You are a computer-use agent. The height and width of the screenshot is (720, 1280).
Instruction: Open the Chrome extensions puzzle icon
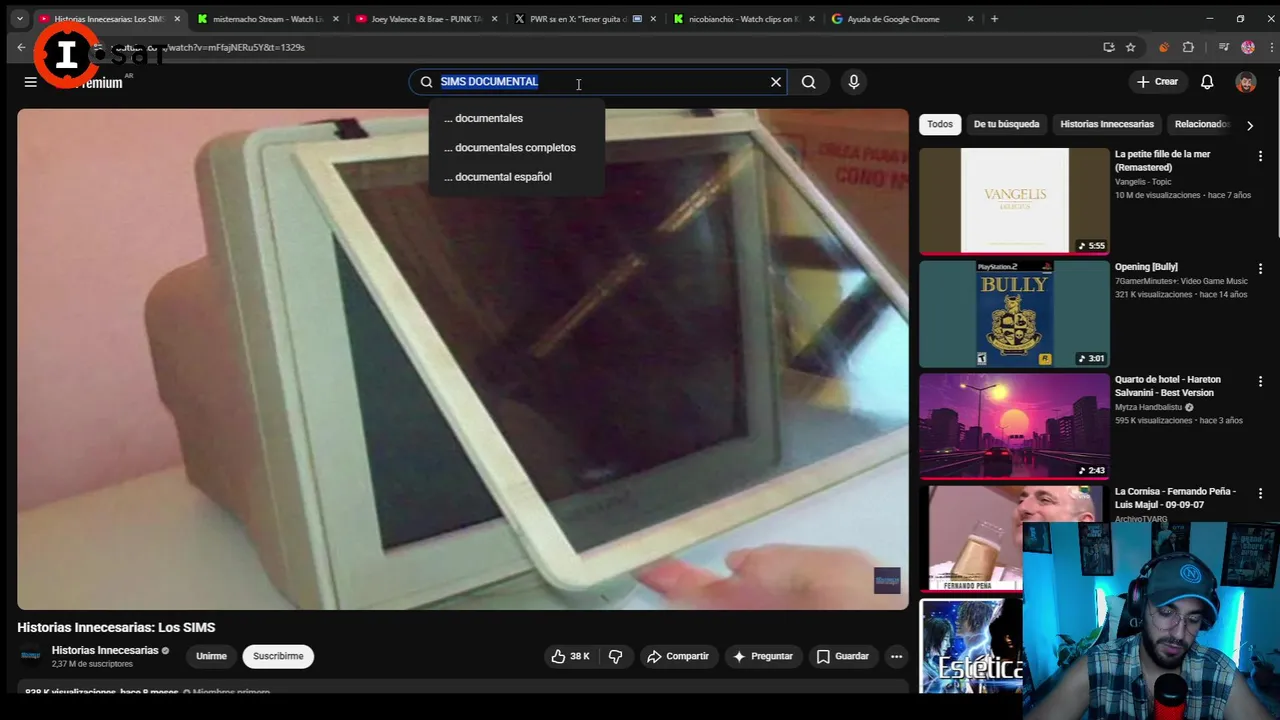pyautogui.click(x=1188, y=47)
